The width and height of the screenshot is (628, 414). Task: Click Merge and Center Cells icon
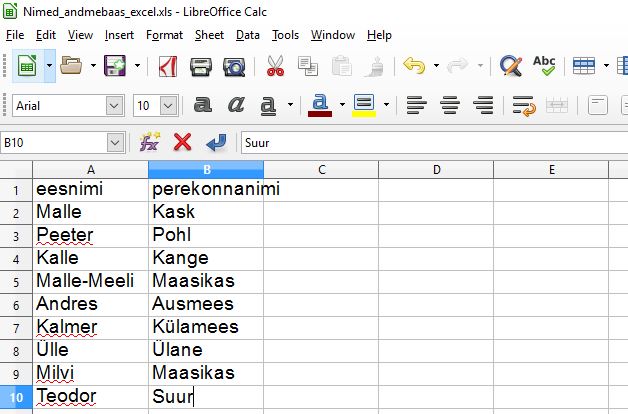pos(557,106)
